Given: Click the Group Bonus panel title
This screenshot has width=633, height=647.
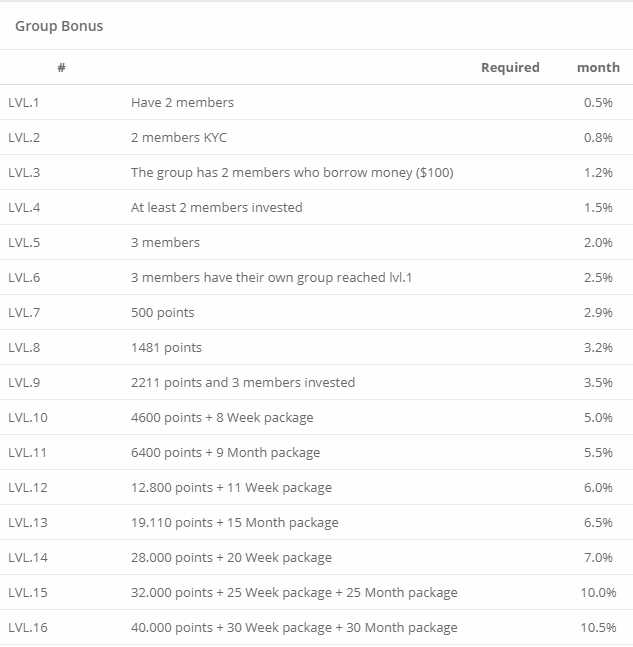Looking at the screenshot, I should pyautogui.click(x=59, y=26).
